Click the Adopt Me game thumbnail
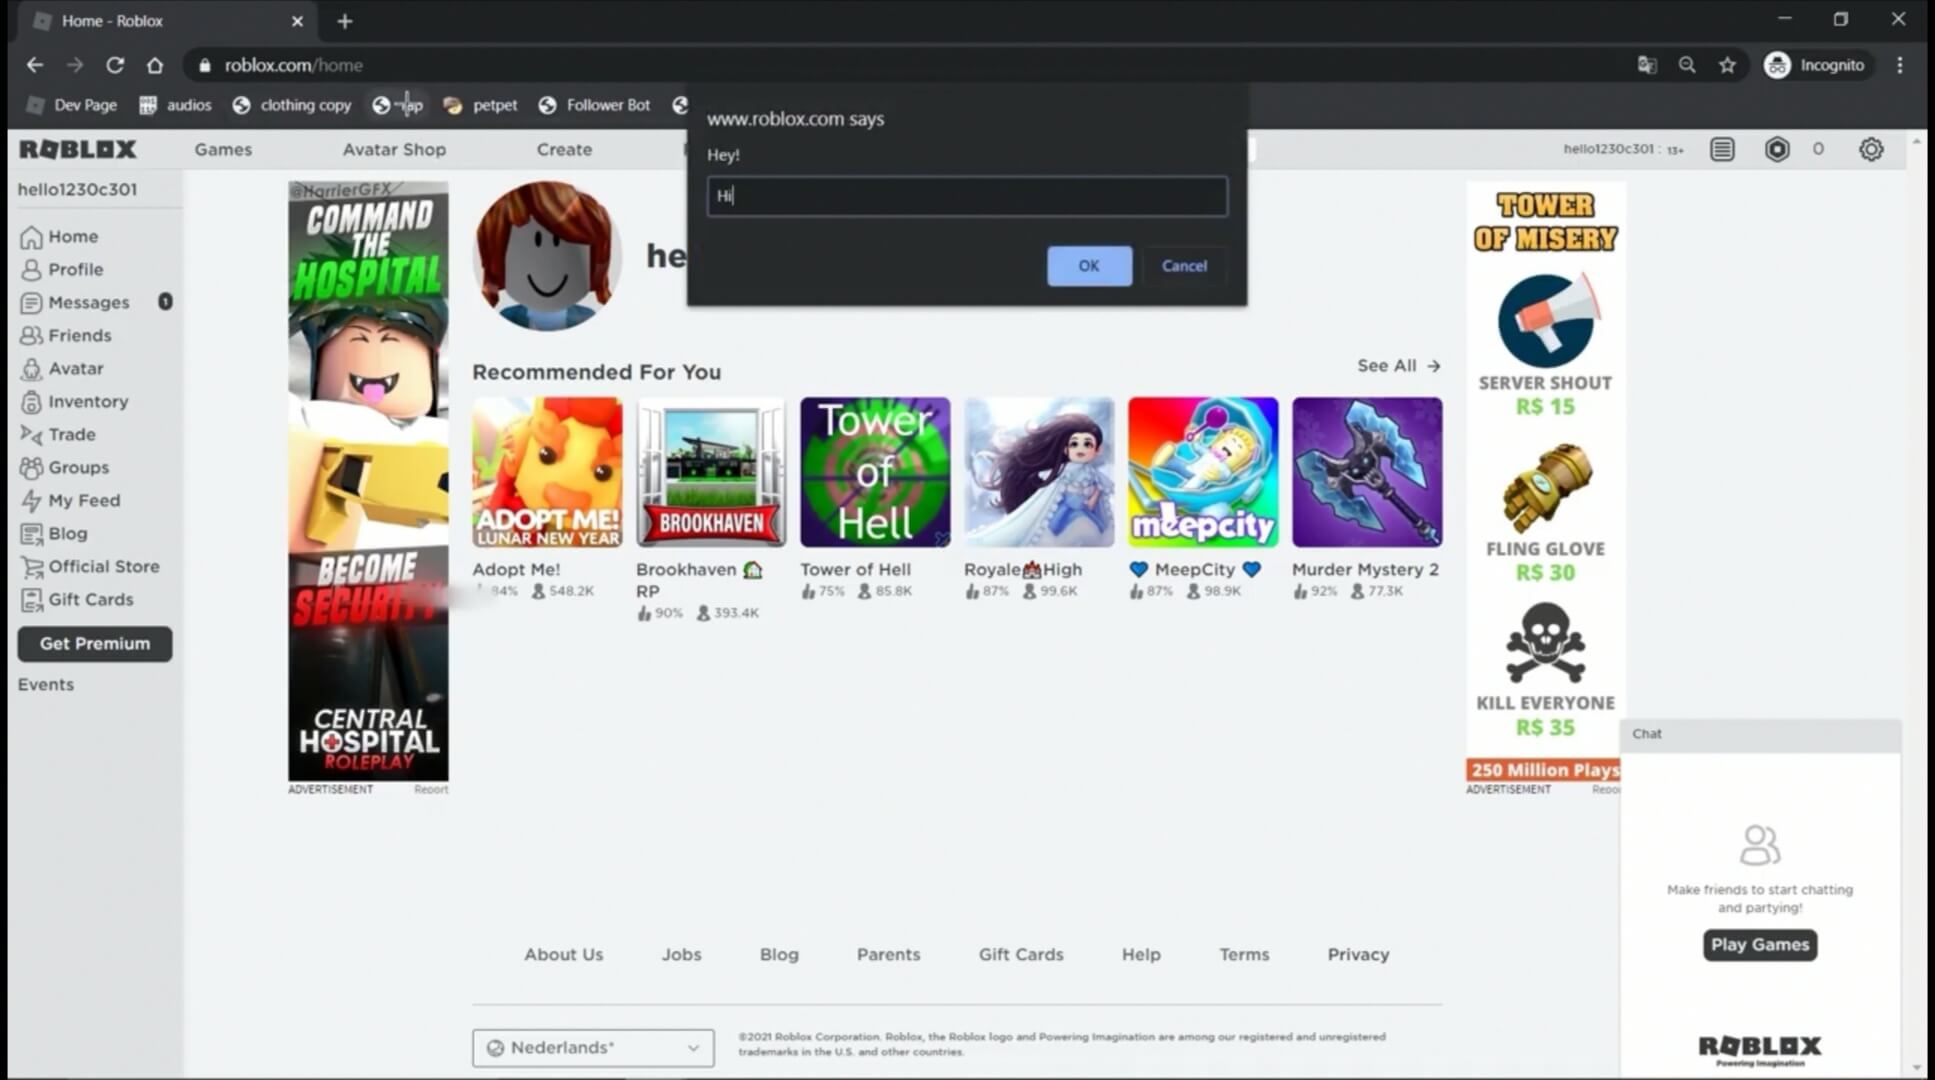The width and height of the screenshot is (1935, 1080). (546, 470)
